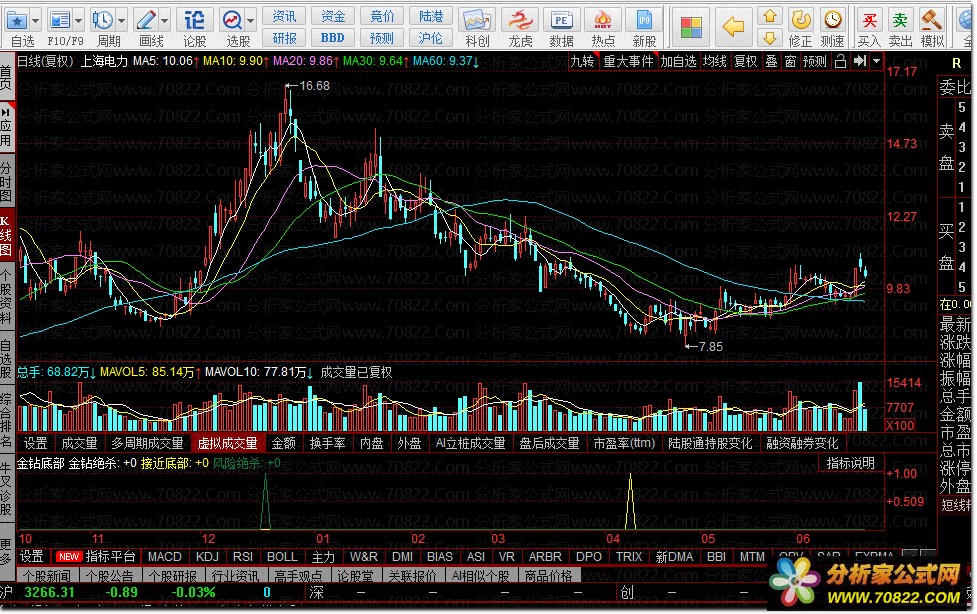Expand dropdown arrow next to 画线 icon
Screen dimensions: 977x614
164,21
